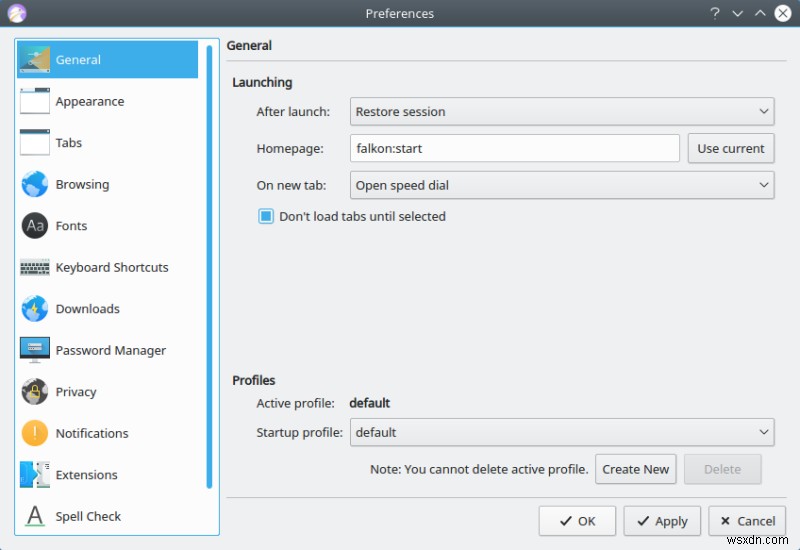Open Password Manager monitor icon

click(35, 350)
